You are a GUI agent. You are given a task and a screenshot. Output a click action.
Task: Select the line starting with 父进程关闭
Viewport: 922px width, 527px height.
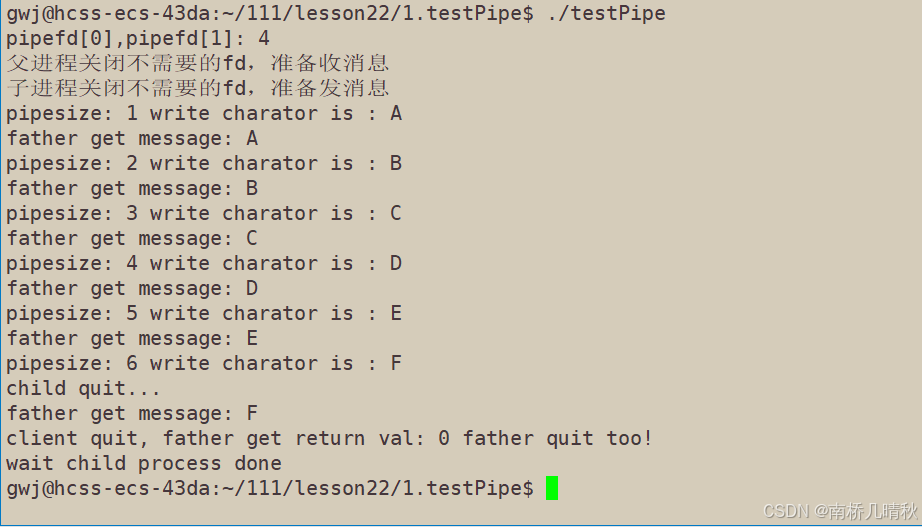(198, 63)
